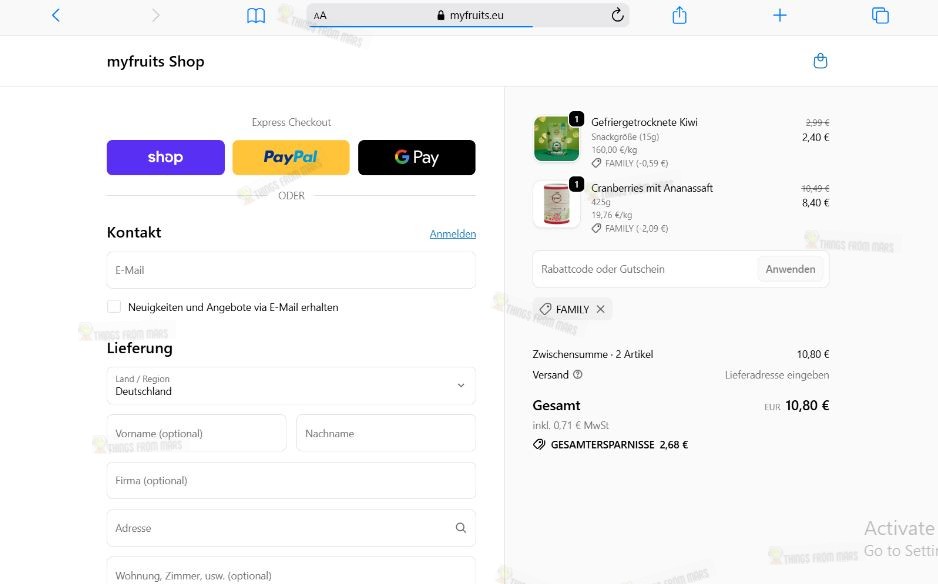Click the browser forward arrow
Screen dimensions: 938x584
tap(156, 15)
